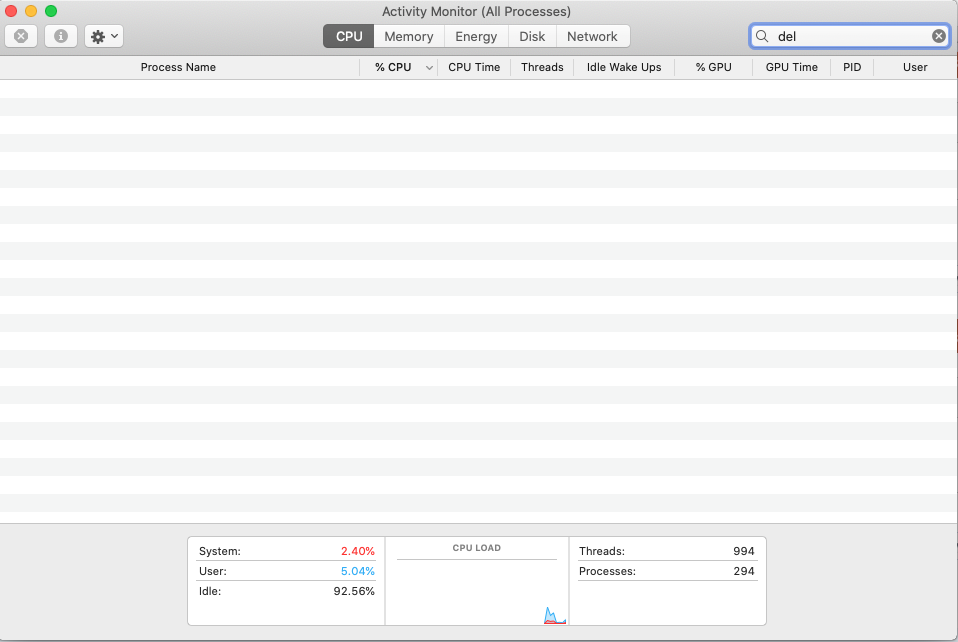Clear the search field with the X button

pyautogui.click(x=939, y=36)
